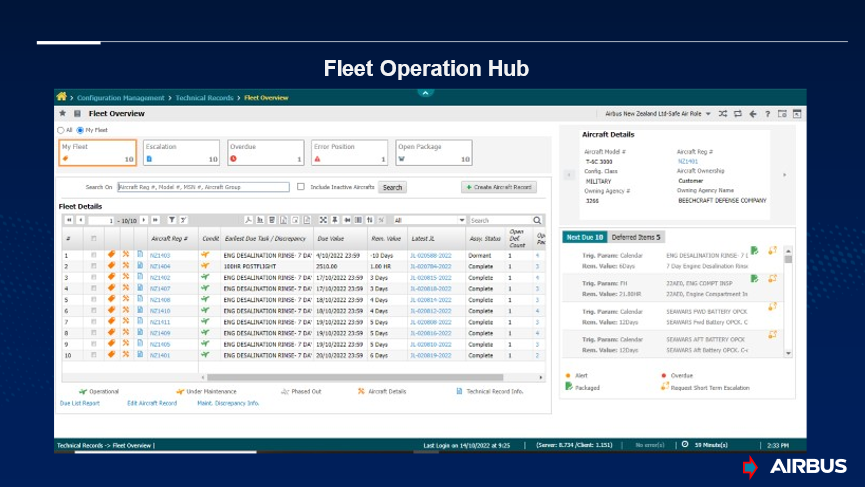The width and height of the screenshot is (865, 487).
Task: Click the Search button
Action: [x=392, y=188]
